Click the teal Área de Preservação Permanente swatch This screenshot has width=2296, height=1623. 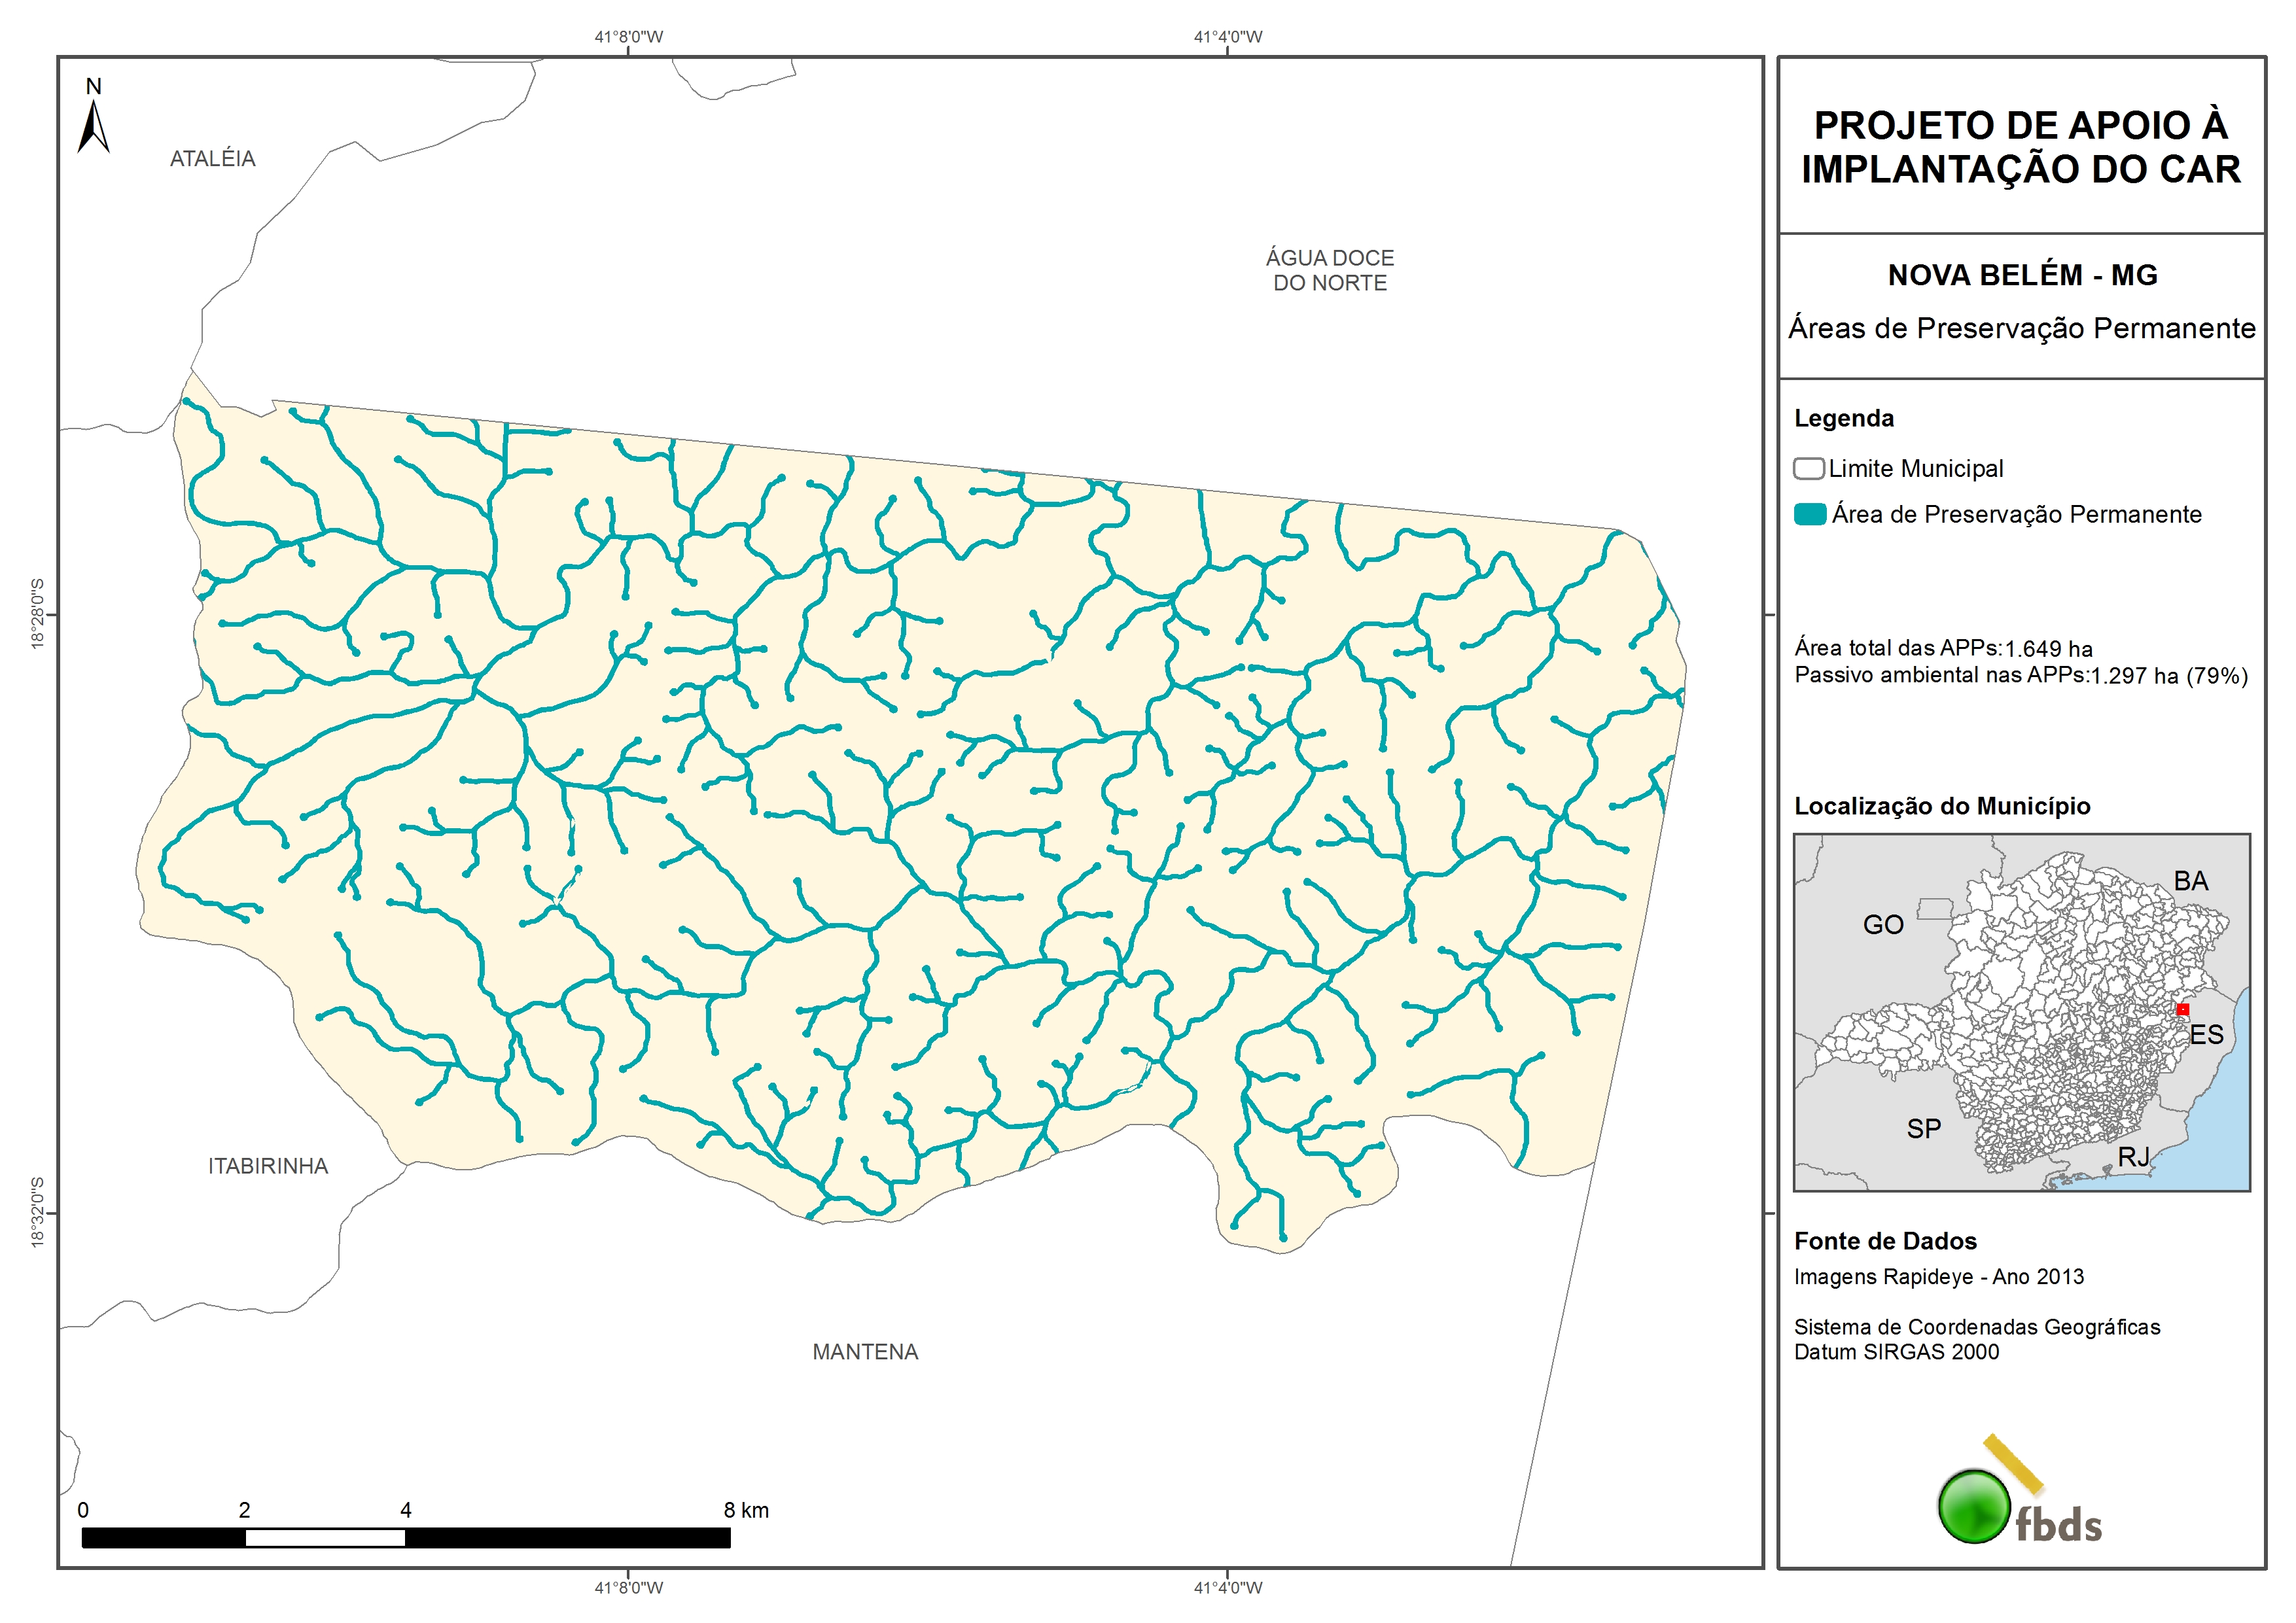(1810, 515)
